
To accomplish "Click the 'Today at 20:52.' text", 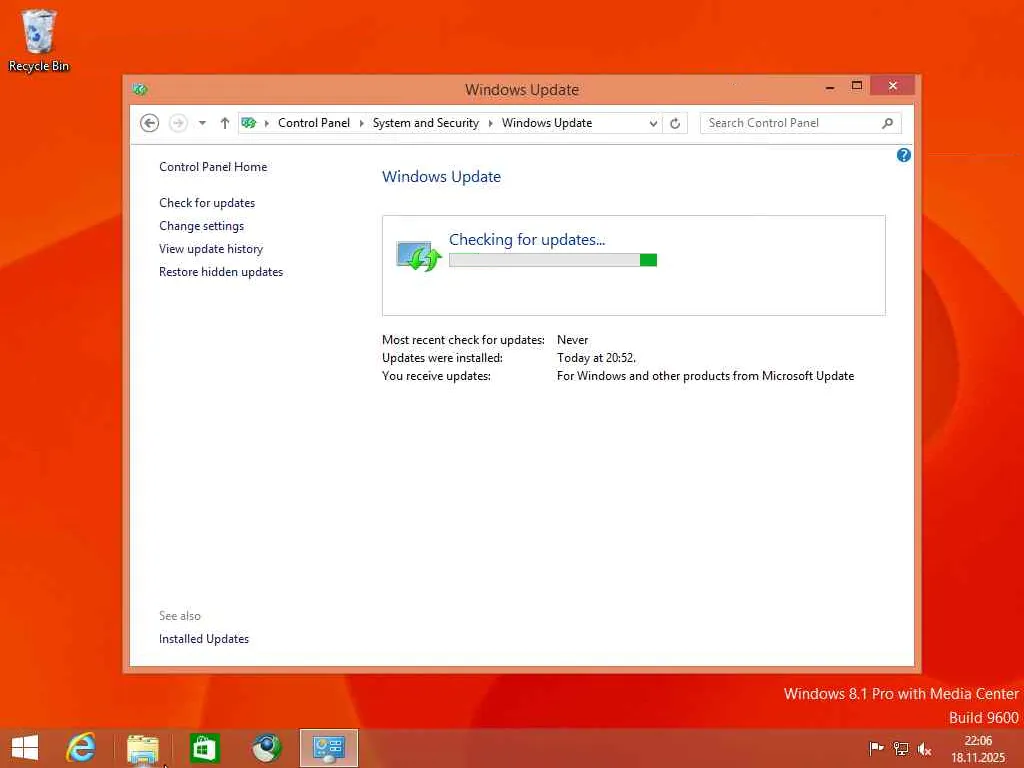I will tap(596, 358).
